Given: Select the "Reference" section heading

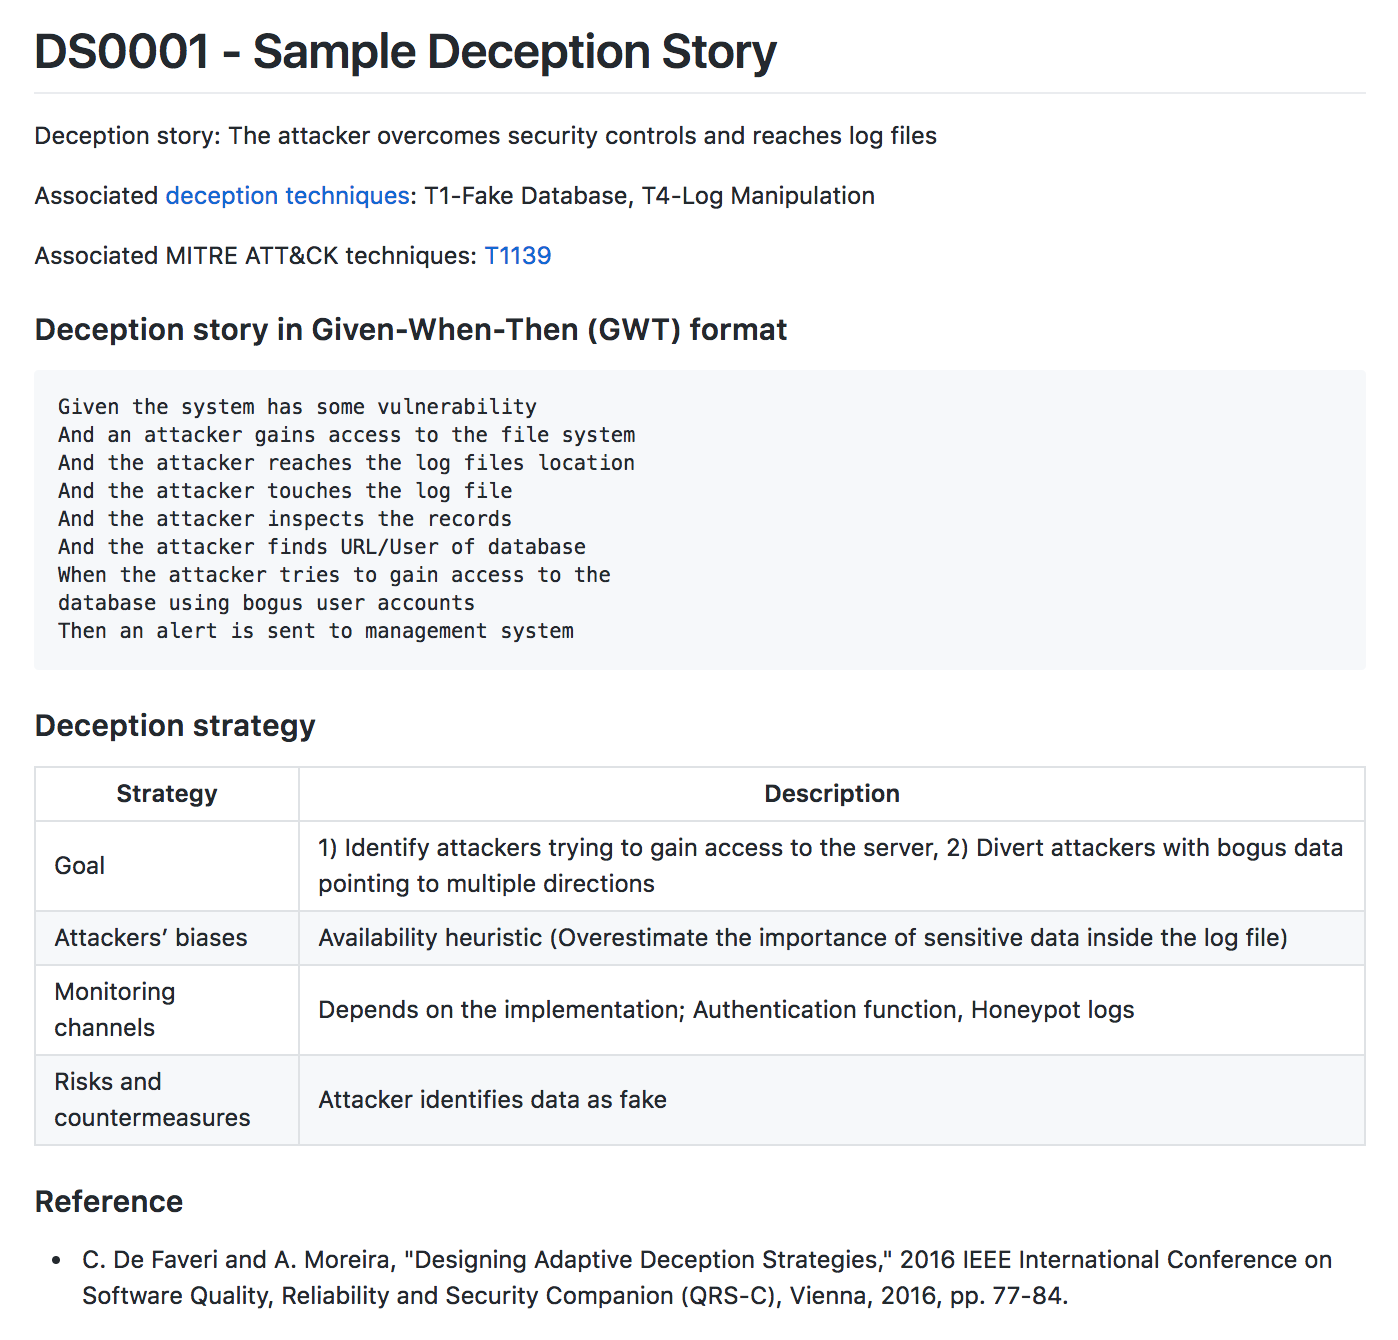Looking at the screenshot, I should click(x=109, y=1202).
